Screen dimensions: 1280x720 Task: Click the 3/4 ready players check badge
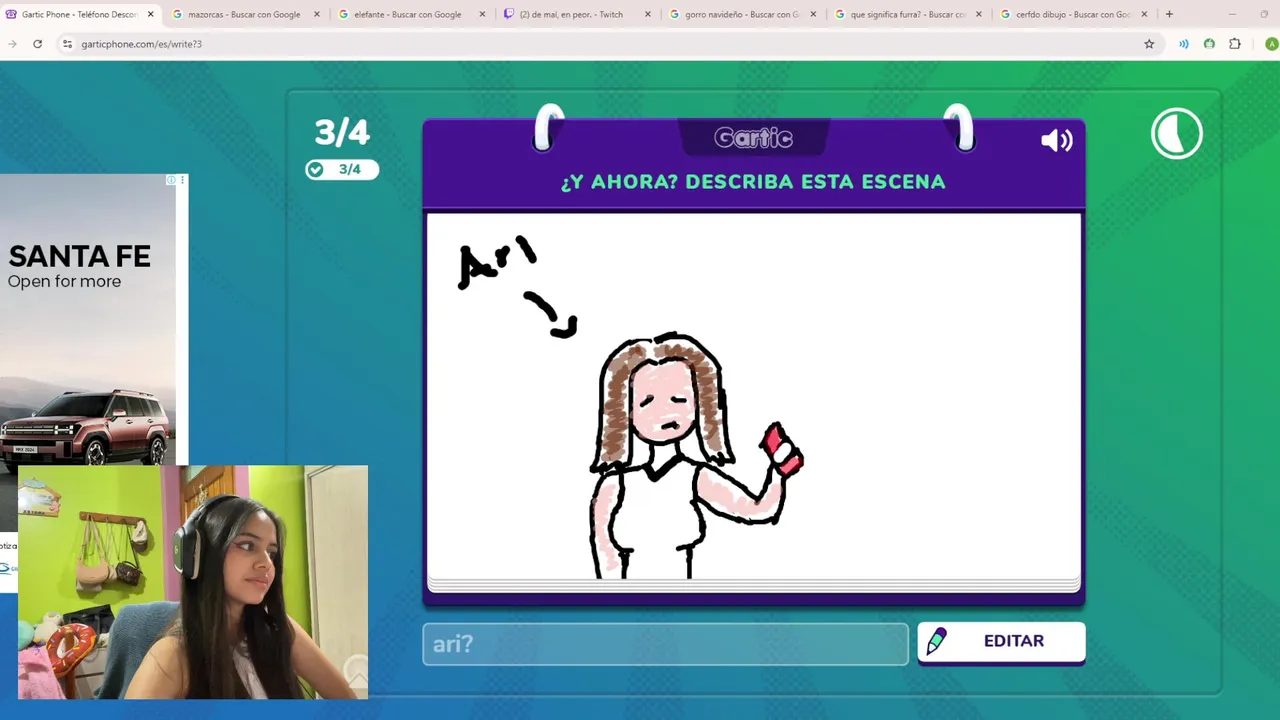342,169
